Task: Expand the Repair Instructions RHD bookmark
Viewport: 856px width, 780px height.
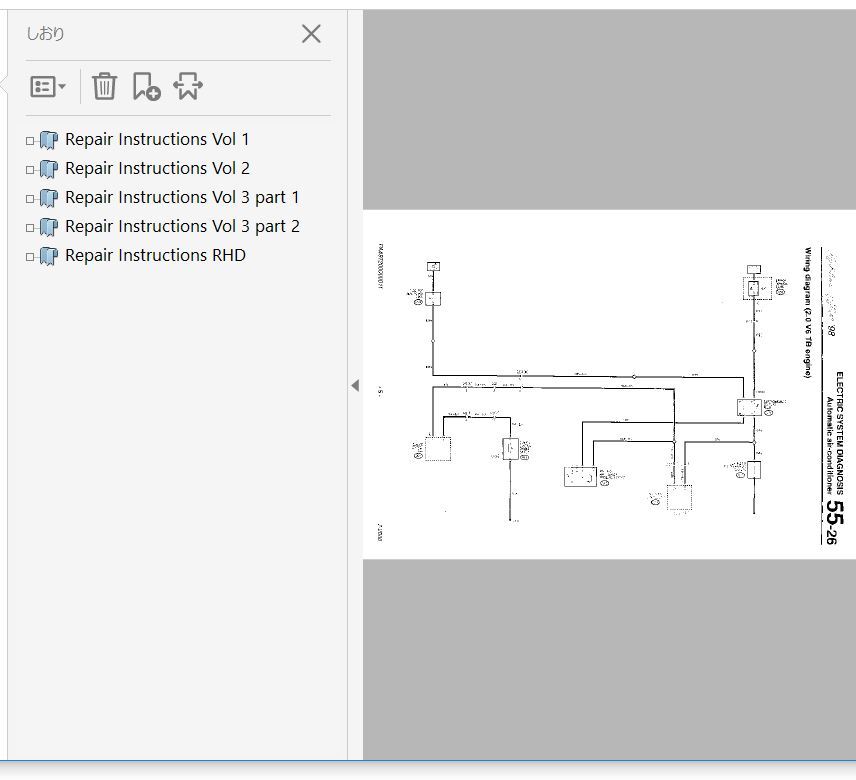Action: (x=30, y=257)
